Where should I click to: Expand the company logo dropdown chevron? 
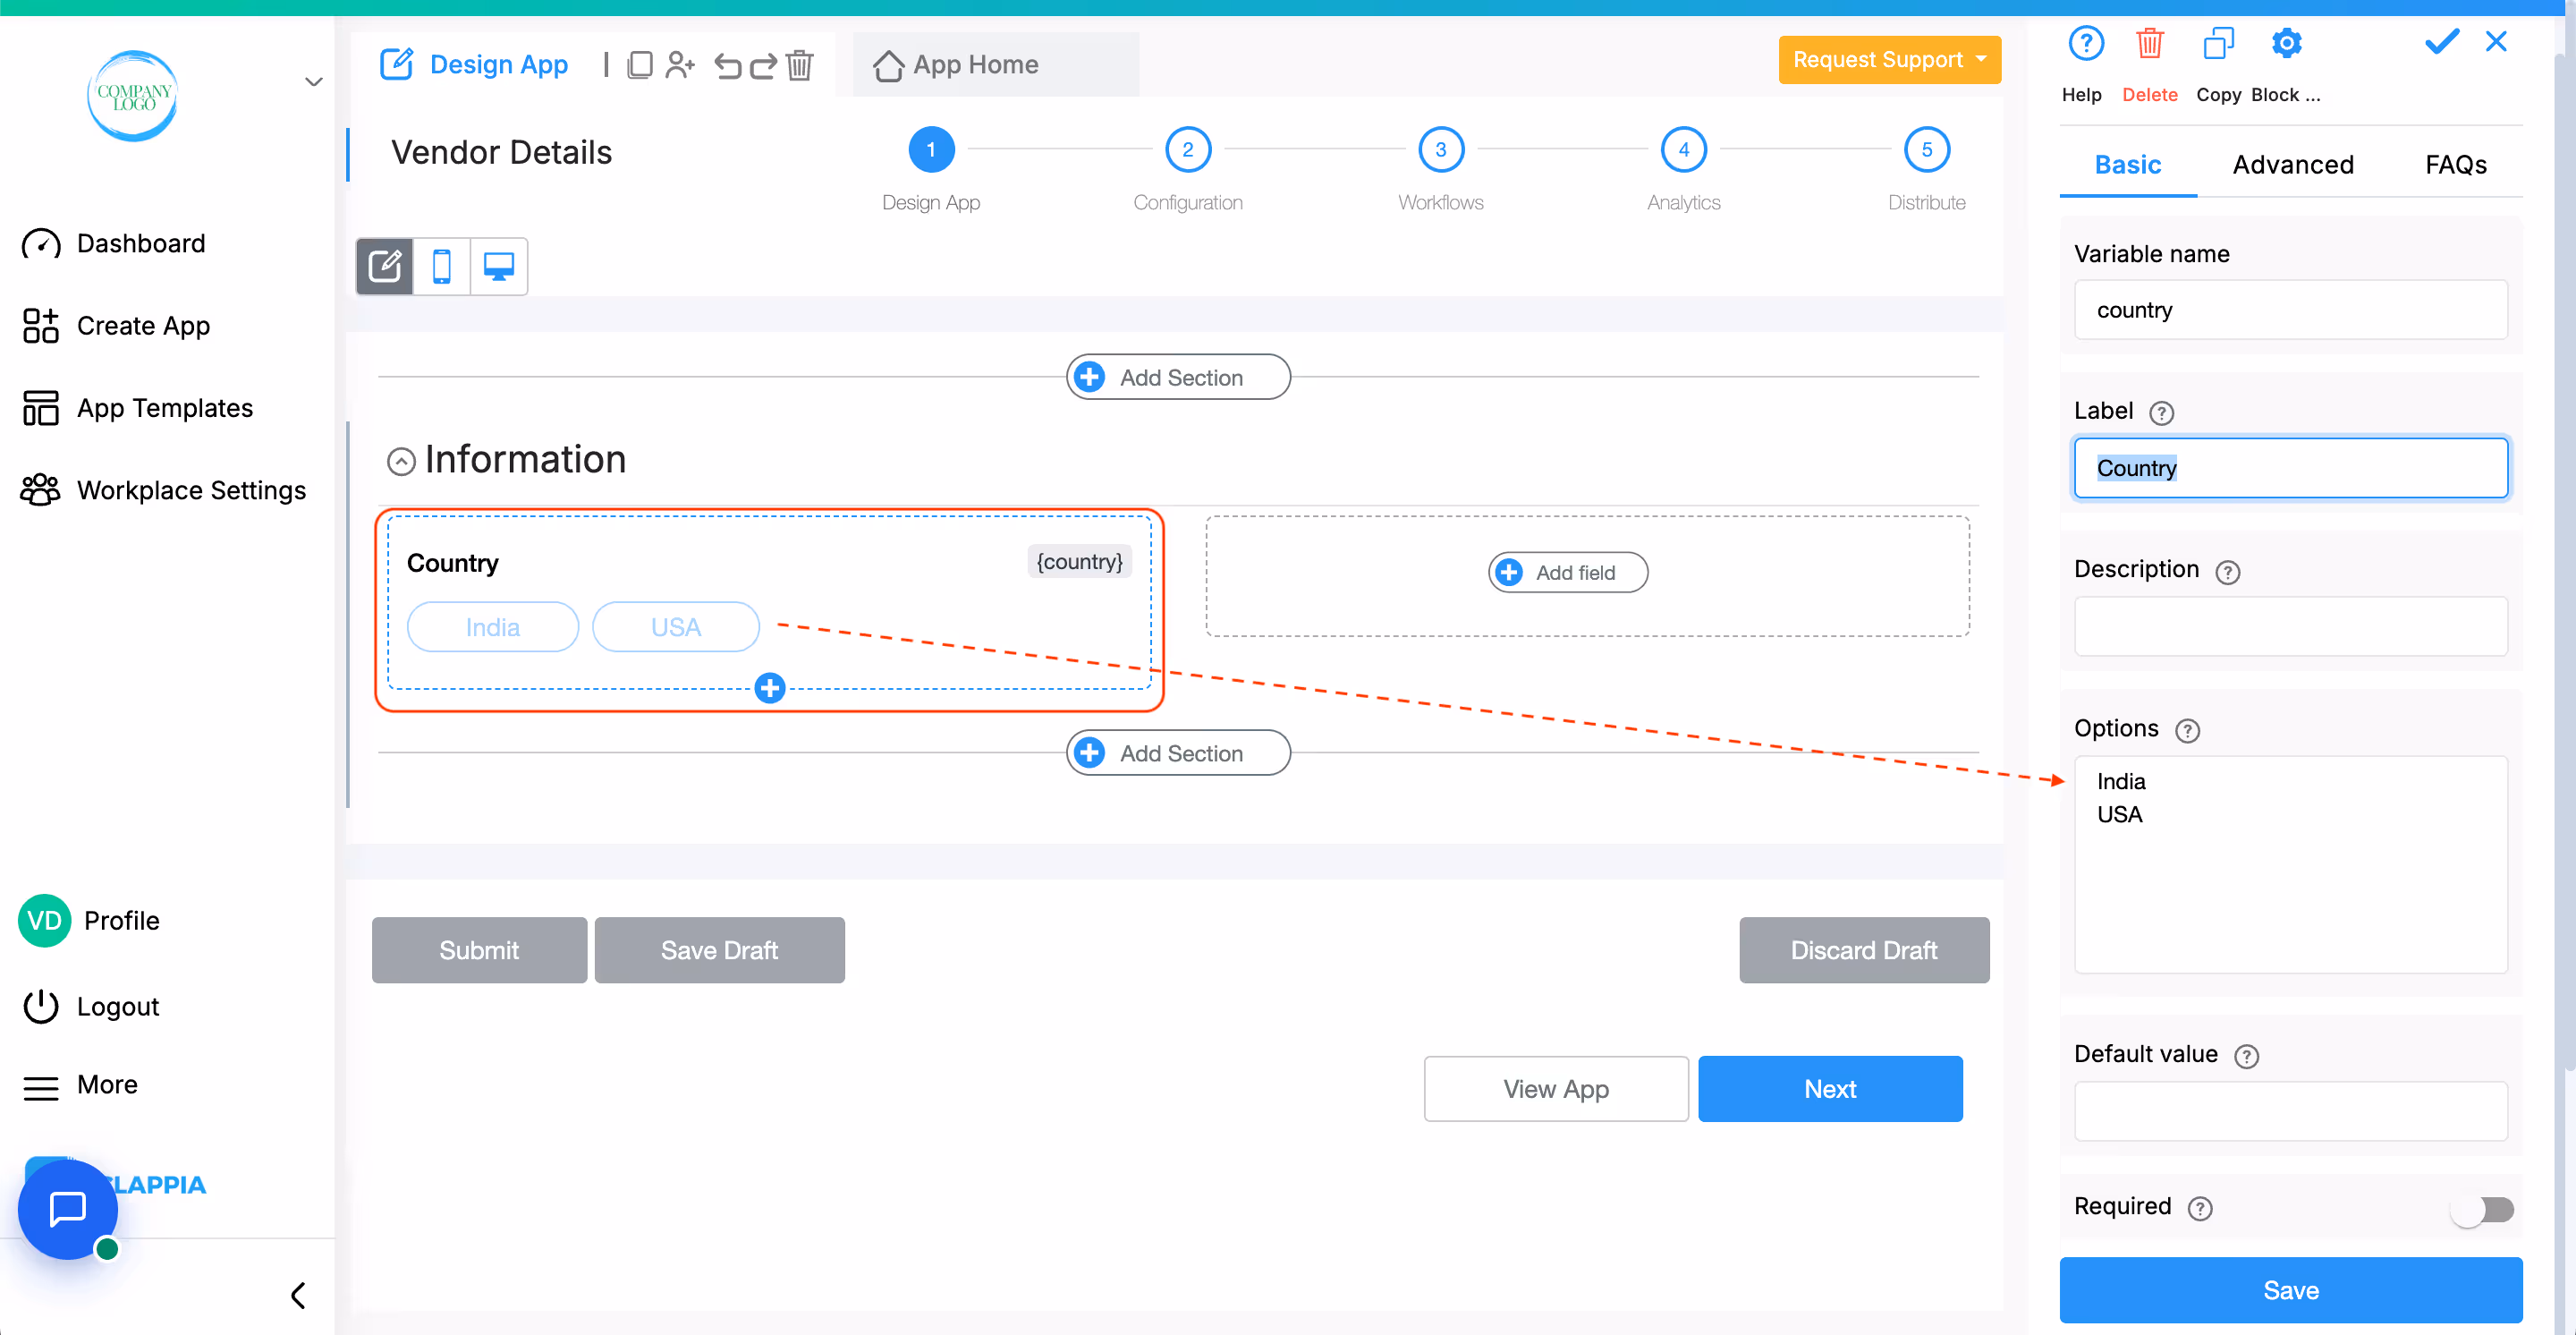pos(313,82)
